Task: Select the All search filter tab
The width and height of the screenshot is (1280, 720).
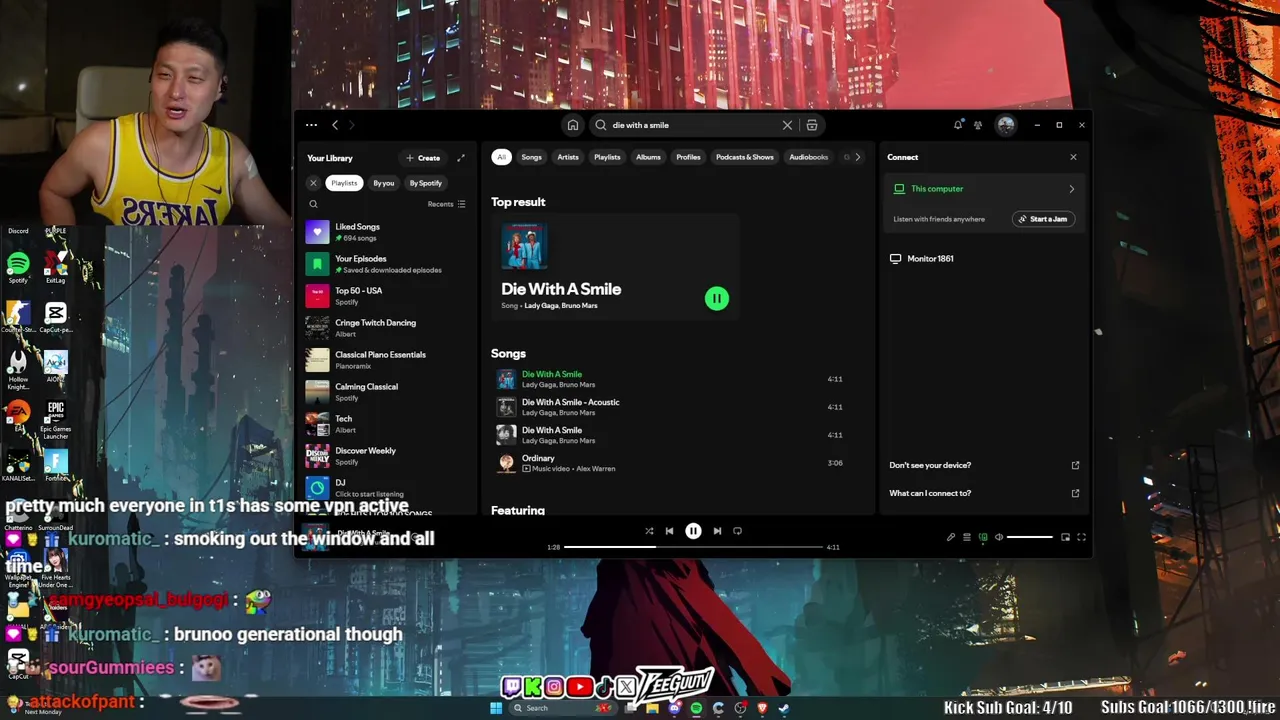Action: (x=501, y=157)
